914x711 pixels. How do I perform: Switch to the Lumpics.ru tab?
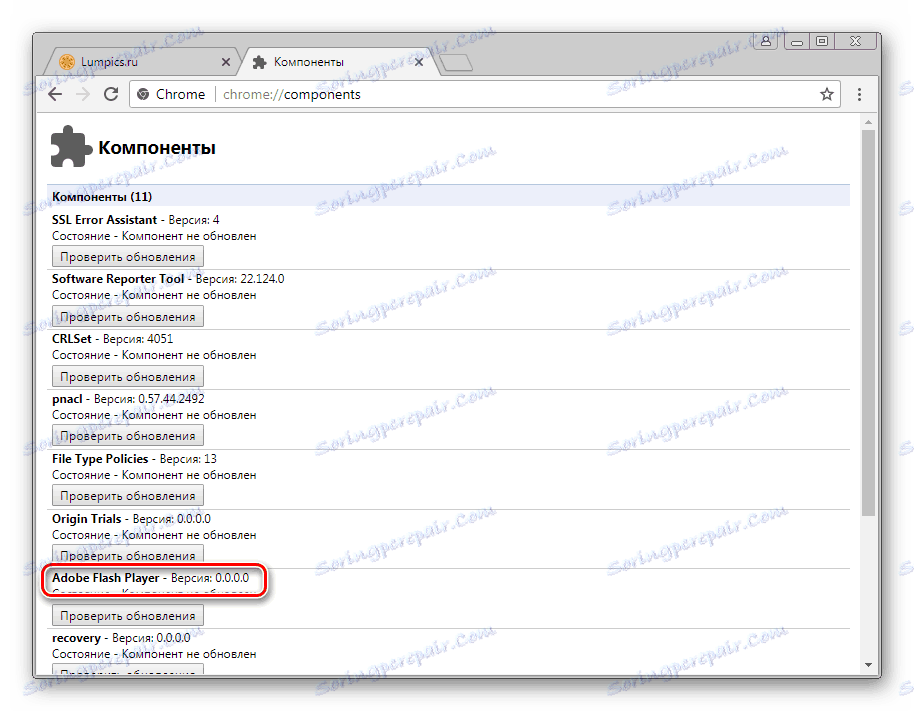(140, 62)
